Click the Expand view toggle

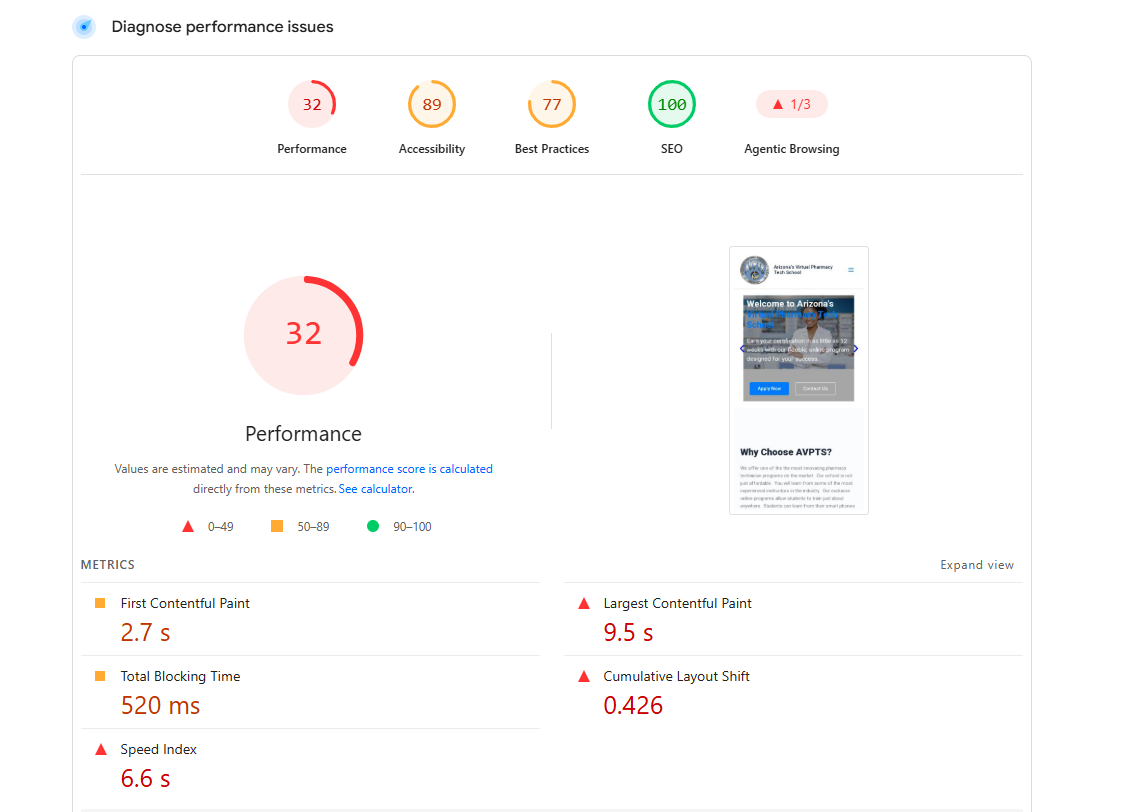(x=977, y=565)
